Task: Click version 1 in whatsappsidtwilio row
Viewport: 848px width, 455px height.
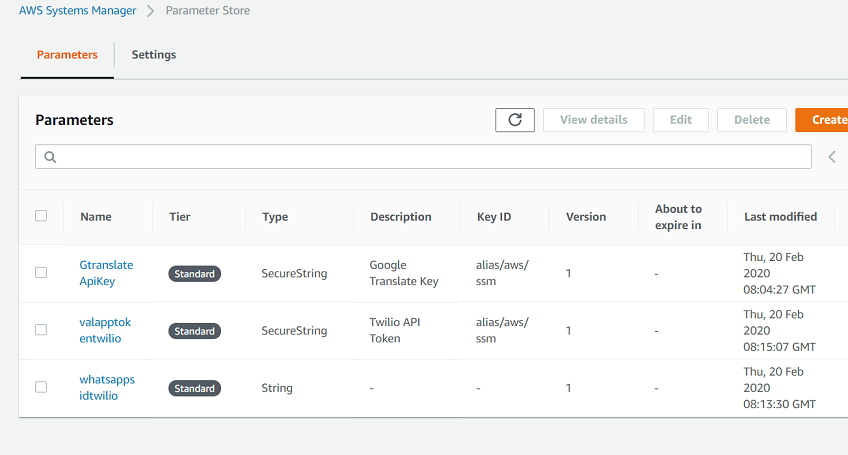Action: (x=568, y=388)
